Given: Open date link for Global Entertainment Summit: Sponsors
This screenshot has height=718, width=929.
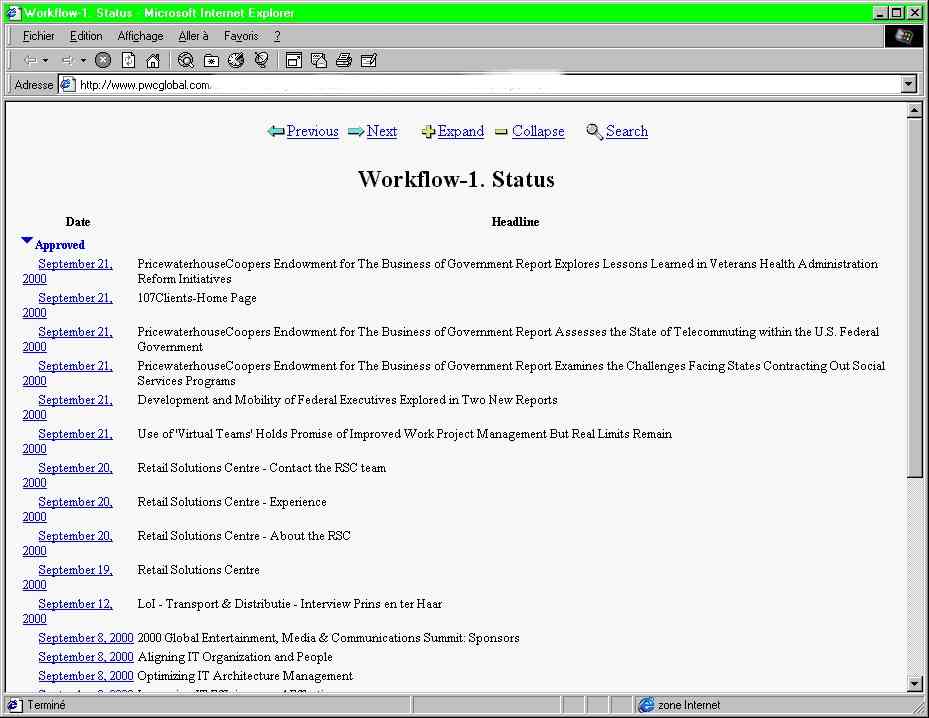Looking at the screenshot, I should click(86, 638).
